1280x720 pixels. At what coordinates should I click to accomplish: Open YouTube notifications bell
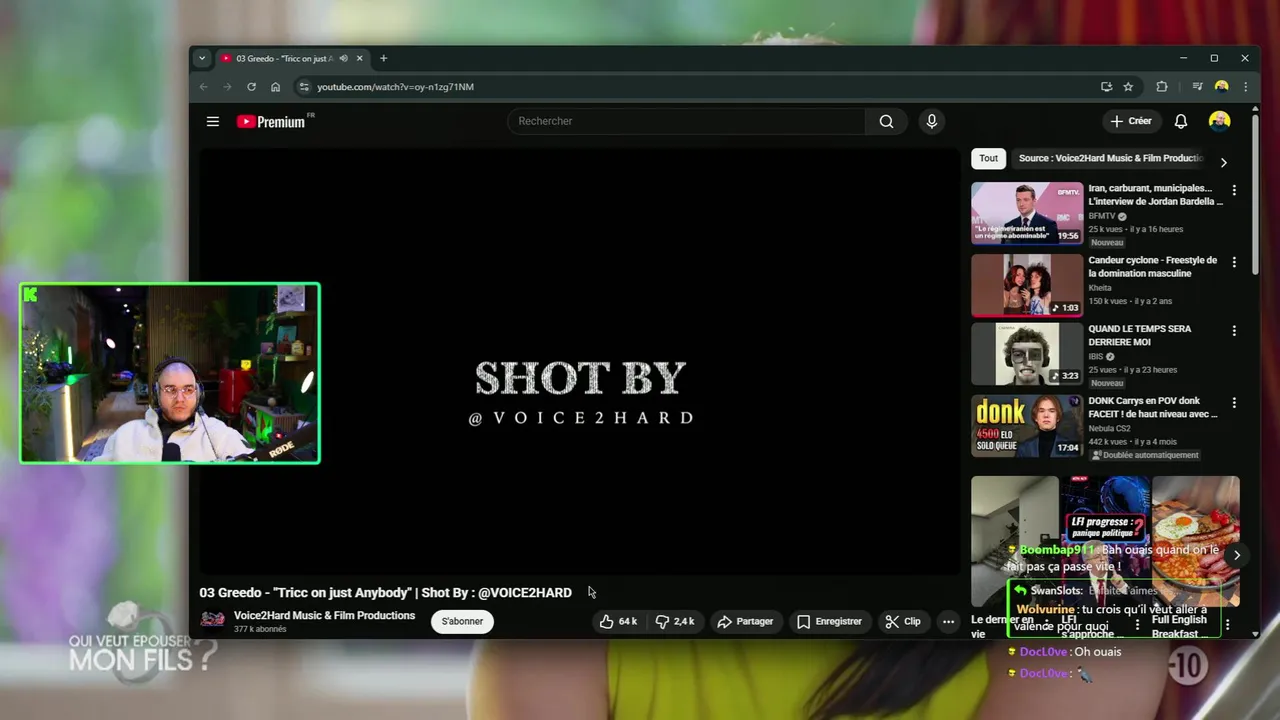pos(1181,121)
